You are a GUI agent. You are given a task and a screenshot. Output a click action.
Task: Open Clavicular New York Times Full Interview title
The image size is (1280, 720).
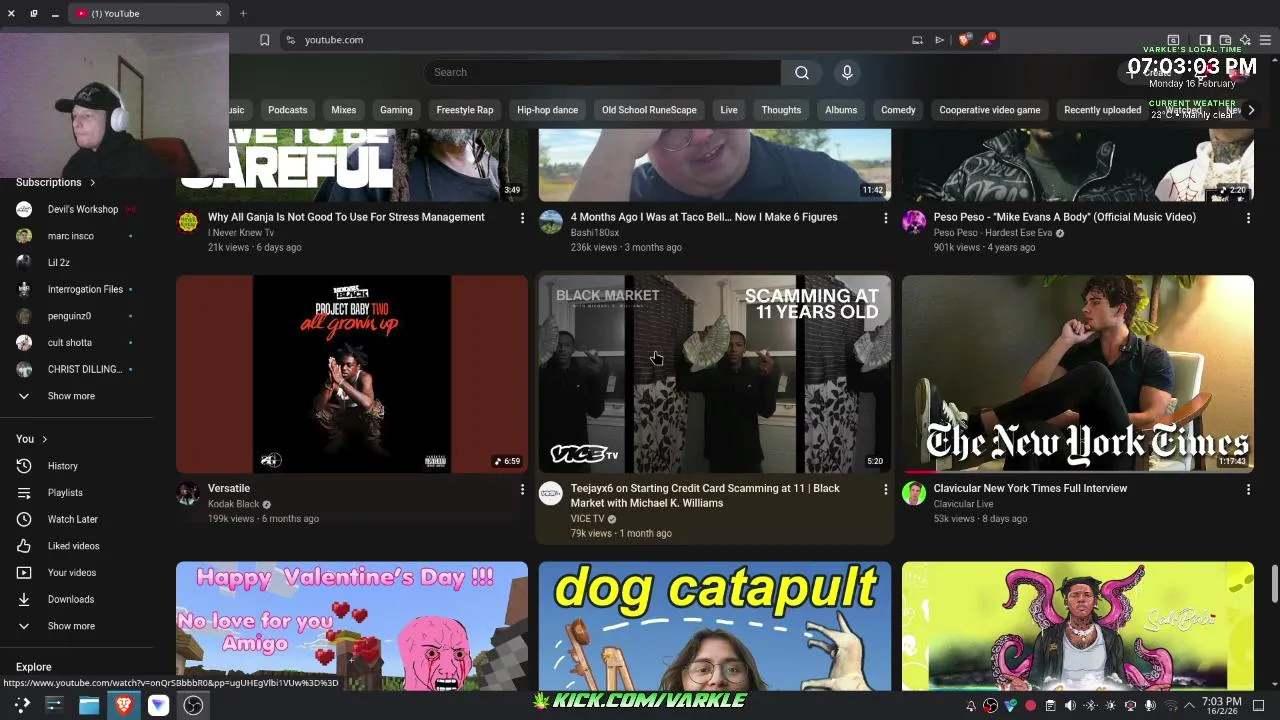[1030, 489]
